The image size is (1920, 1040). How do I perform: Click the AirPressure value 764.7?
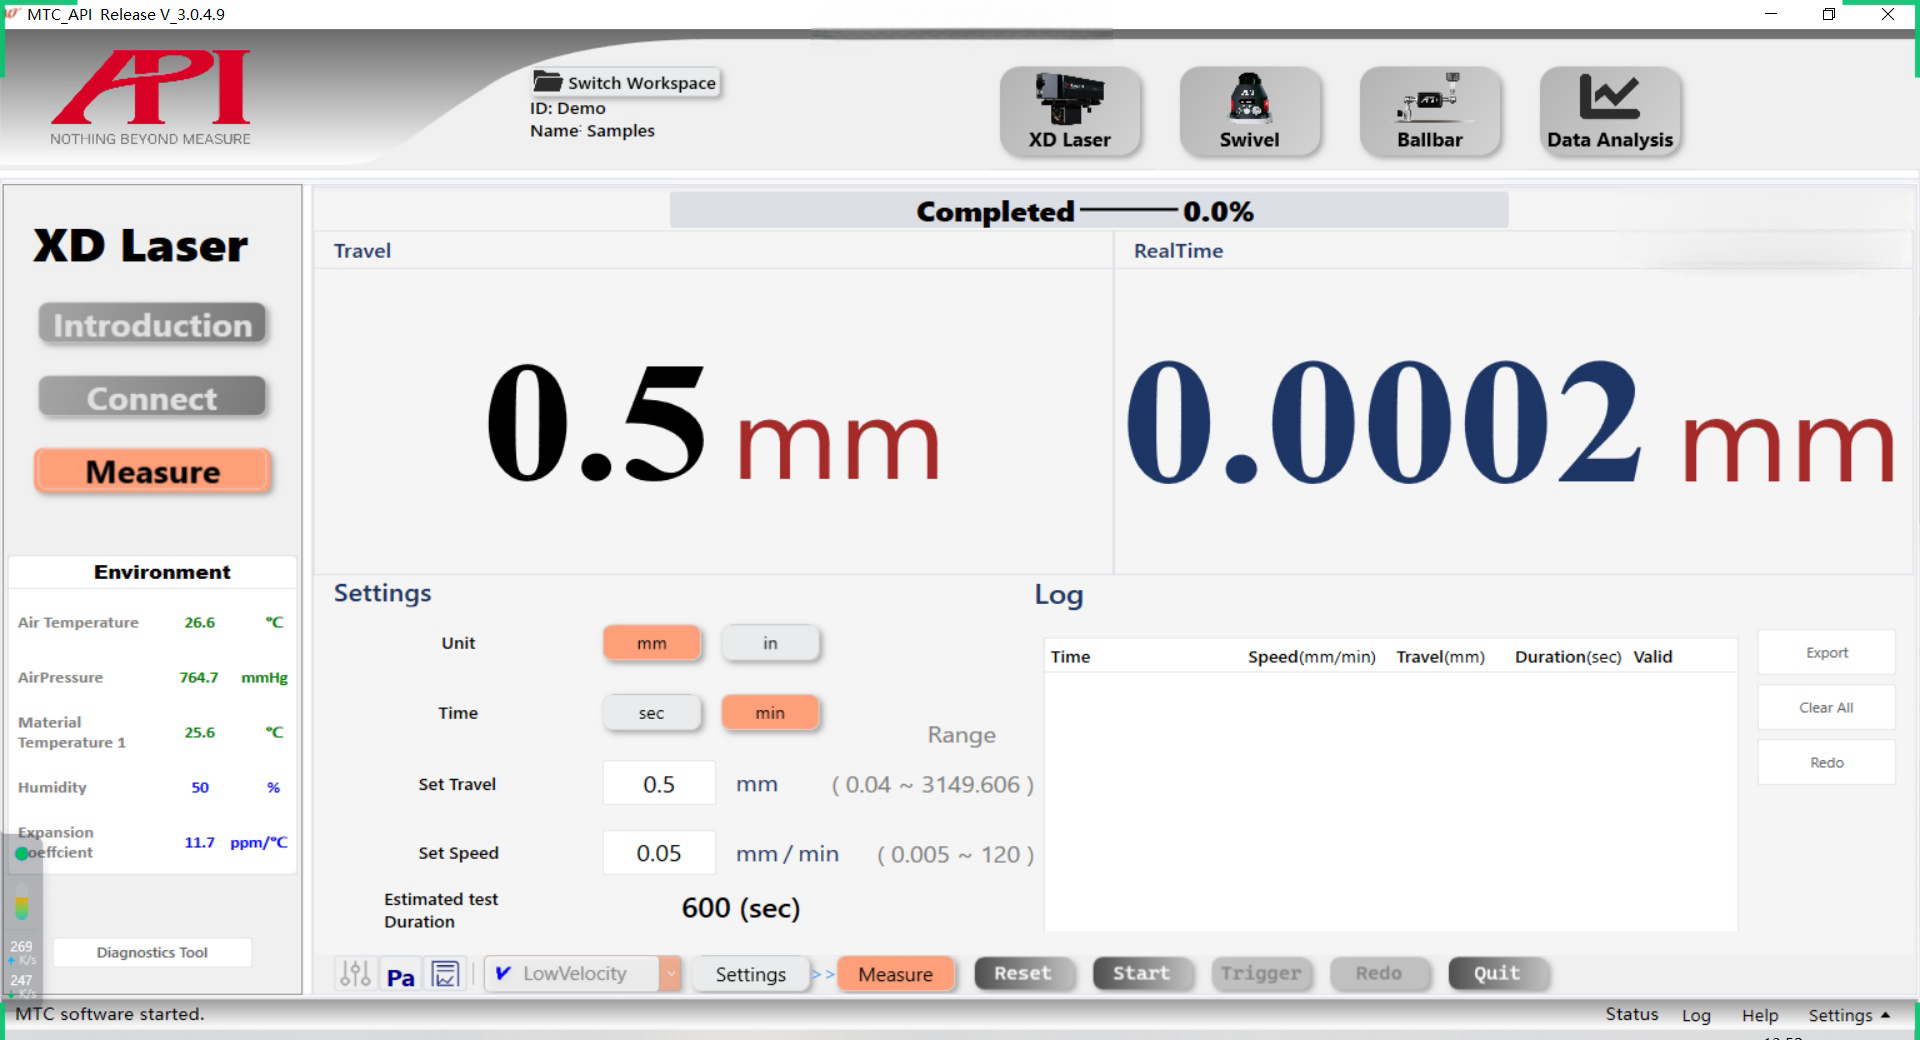199,677
